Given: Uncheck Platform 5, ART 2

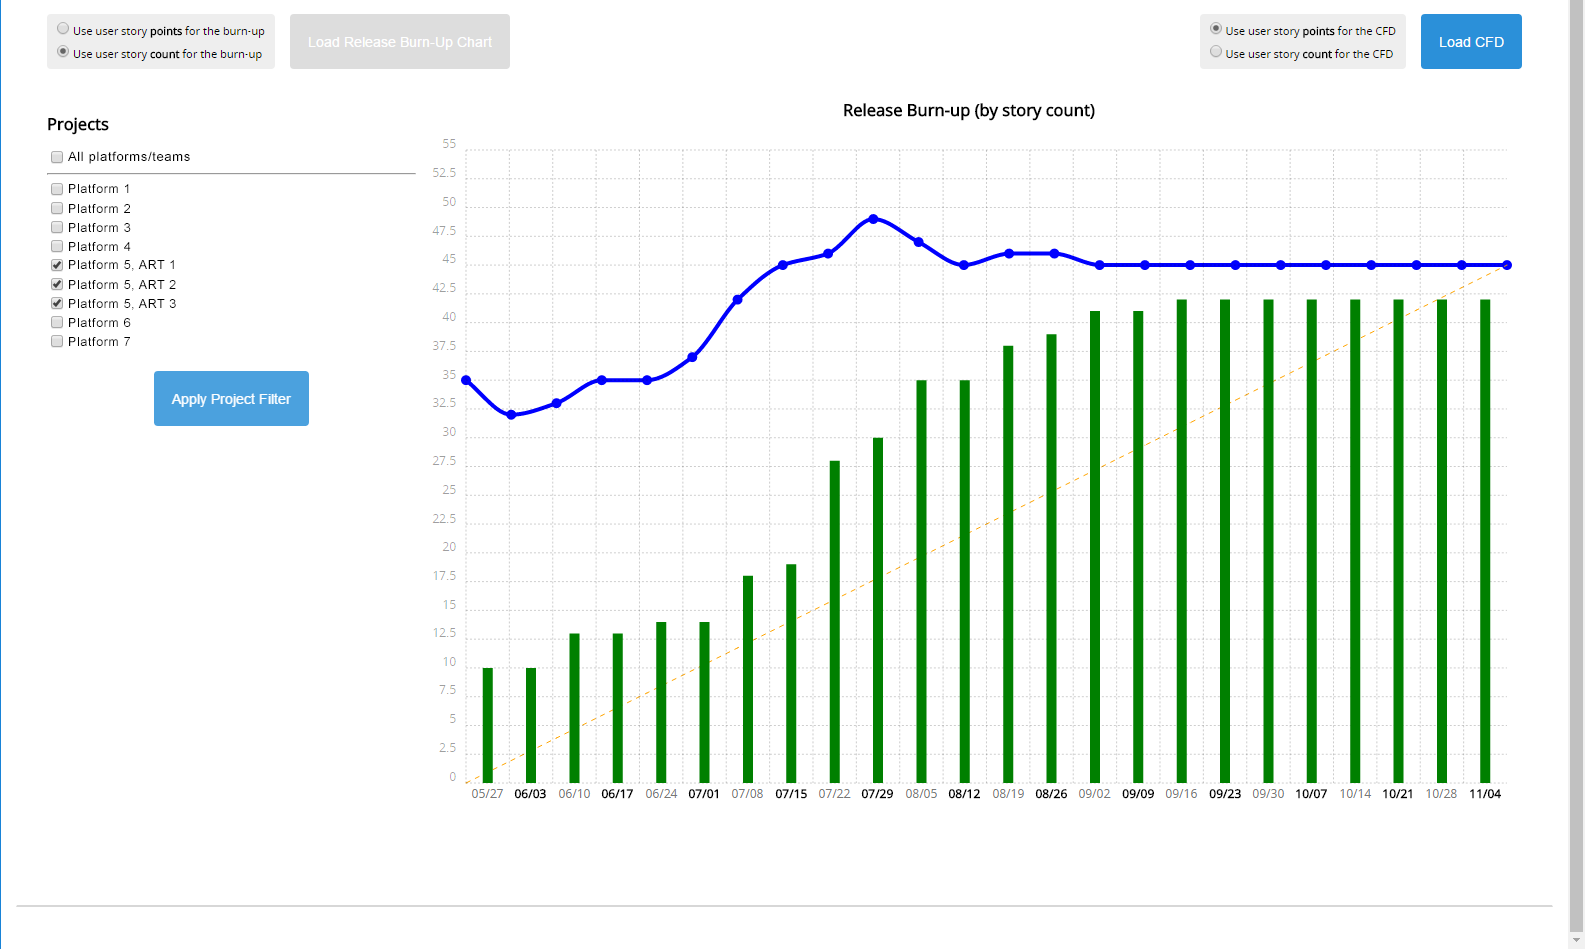Looking at the screenshot, I should pos(57,284).
